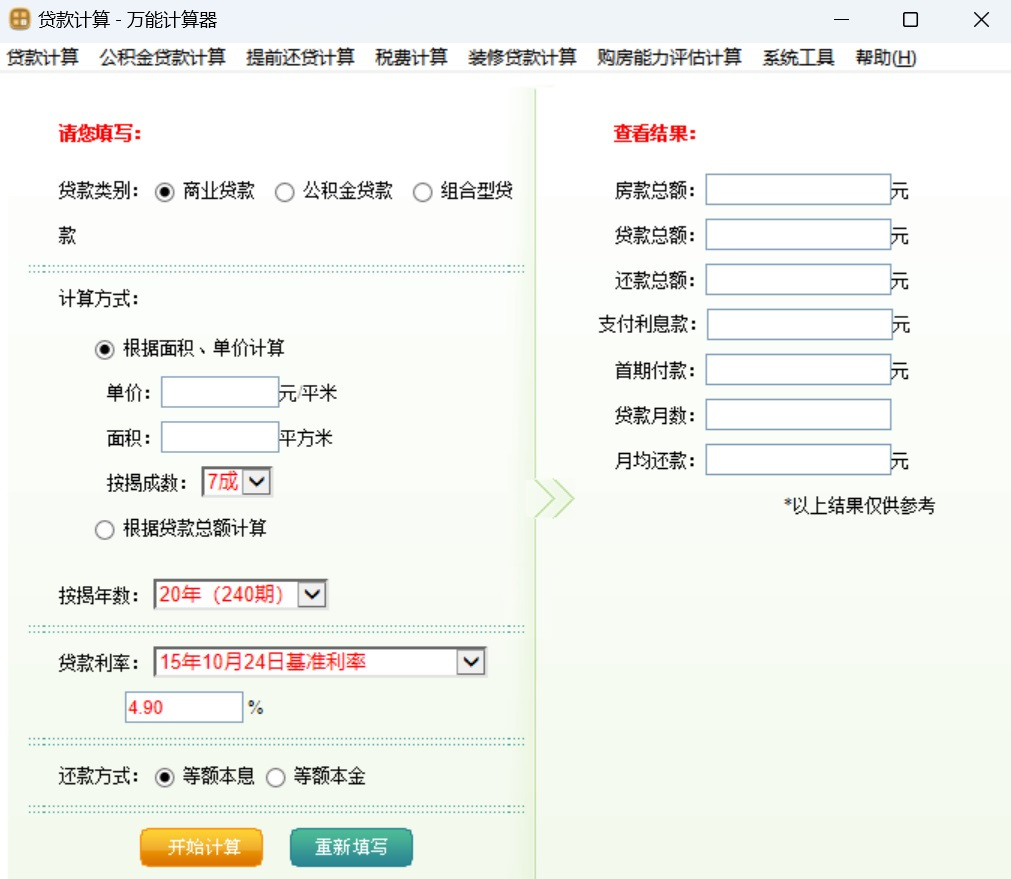The image size is (1011, 879).
Task: Click the 月均还款 result field
Action: pyautogui.click(x=797, y=460)
